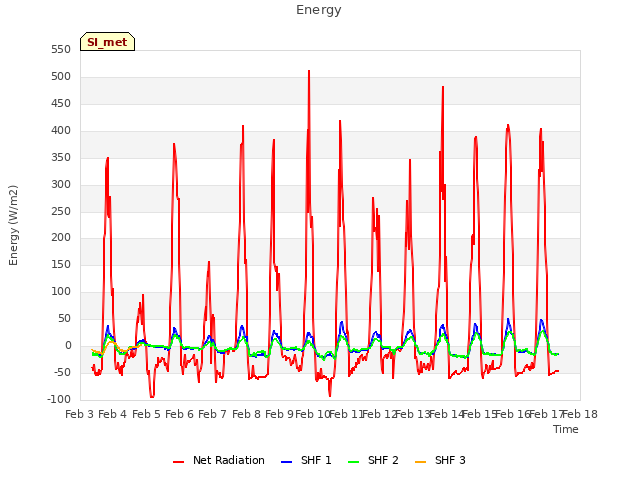Click the Feb 14 peak near 480
The image size is (640, 480).
click(x=443, y=87)
